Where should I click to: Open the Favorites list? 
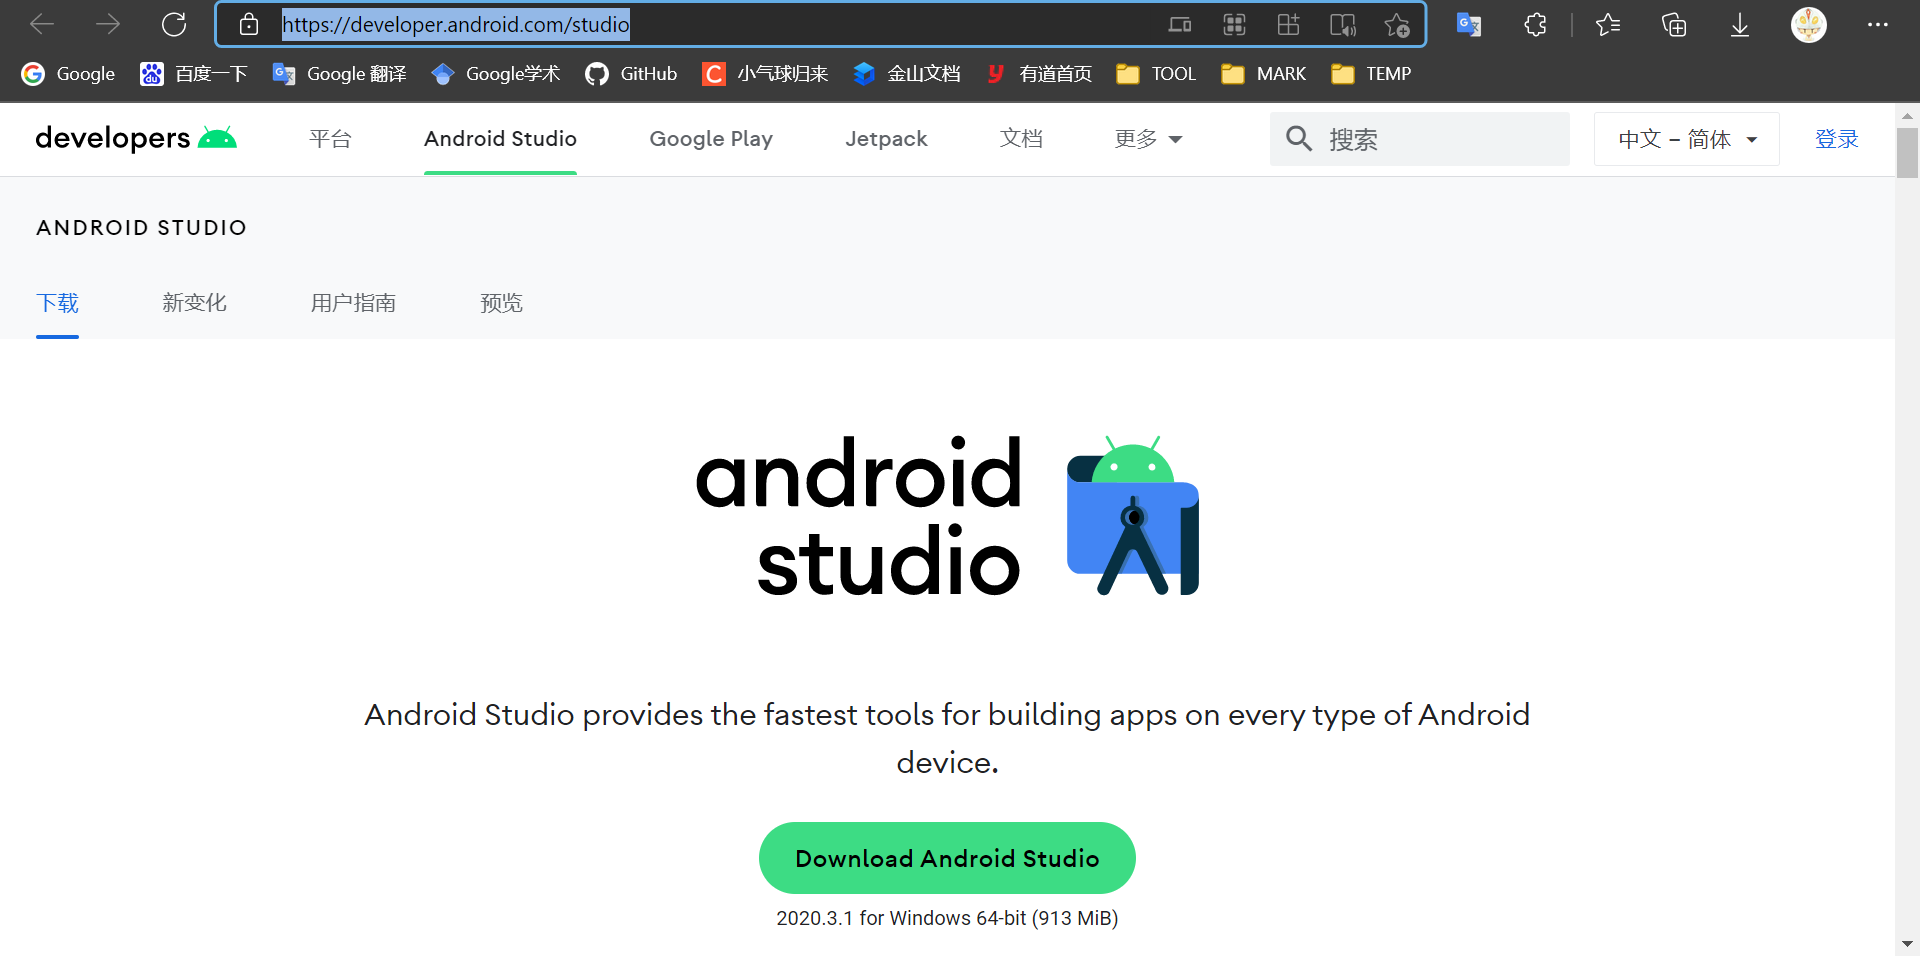point(1608,24)
